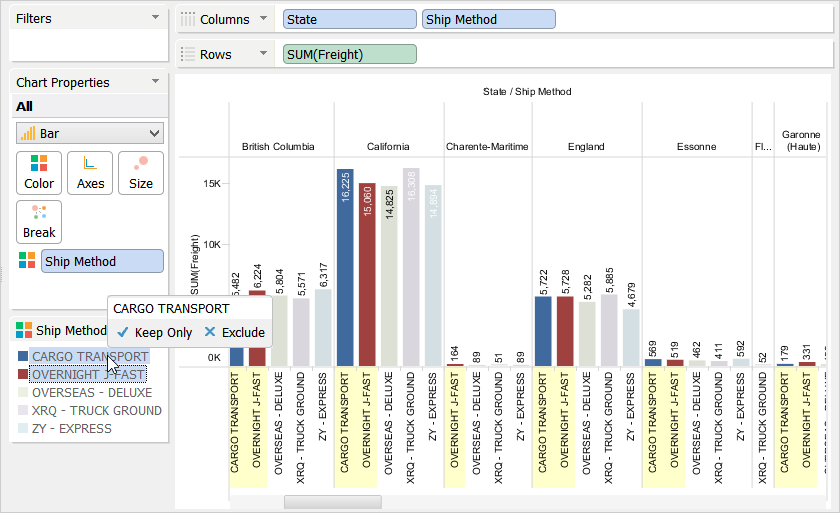Screen dimensions: 840x513
Task: Click the OVERSEAS - DELUXE legend color swatch
Action: pos(23,393)
